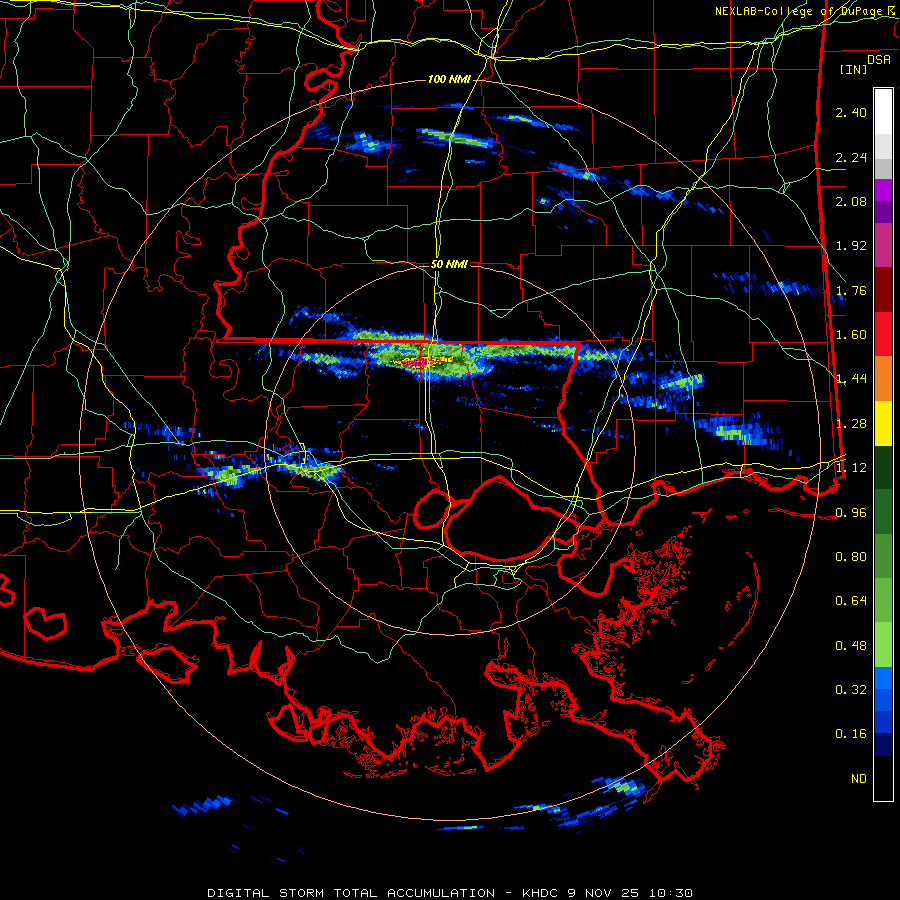Click the 1.76 scale value
The image size is (900, 900).
851,291
